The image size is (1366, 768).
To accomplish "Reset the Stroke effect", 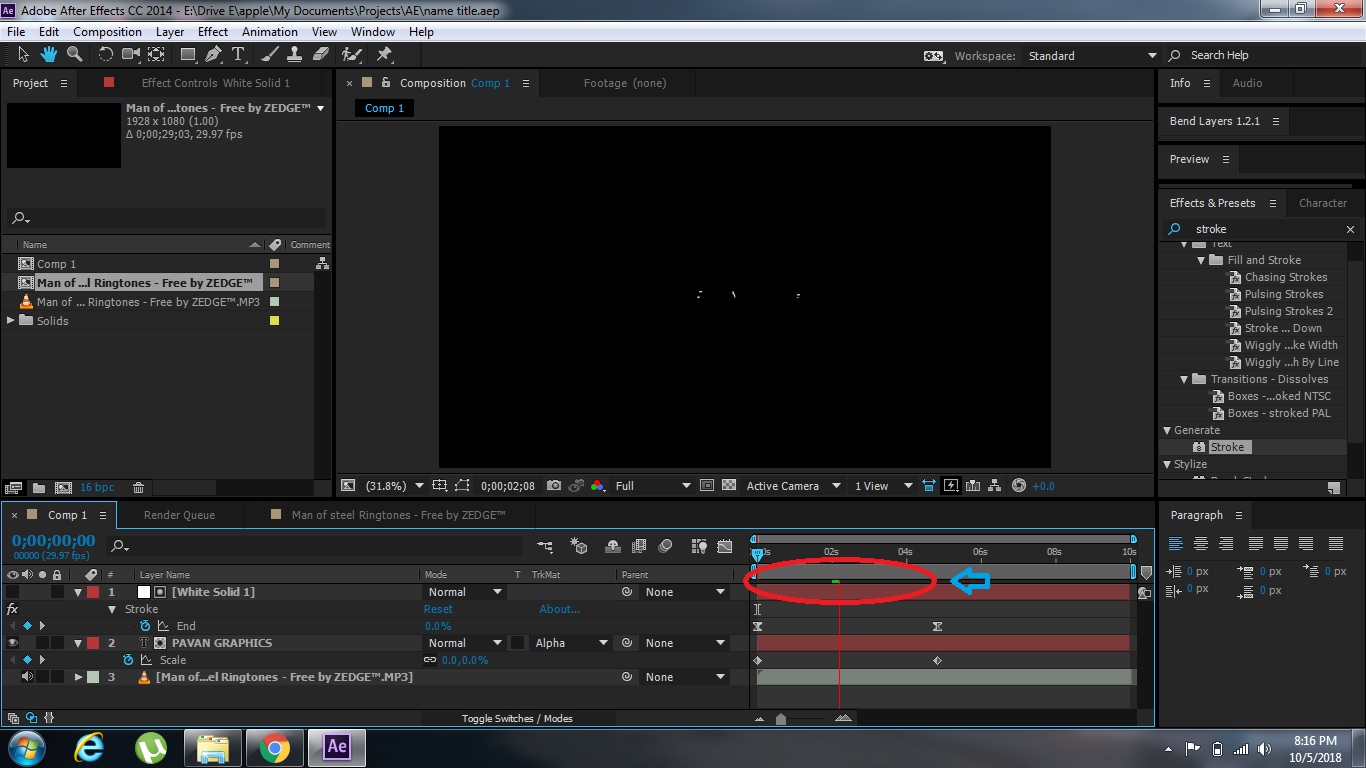I will click(437, 608).
